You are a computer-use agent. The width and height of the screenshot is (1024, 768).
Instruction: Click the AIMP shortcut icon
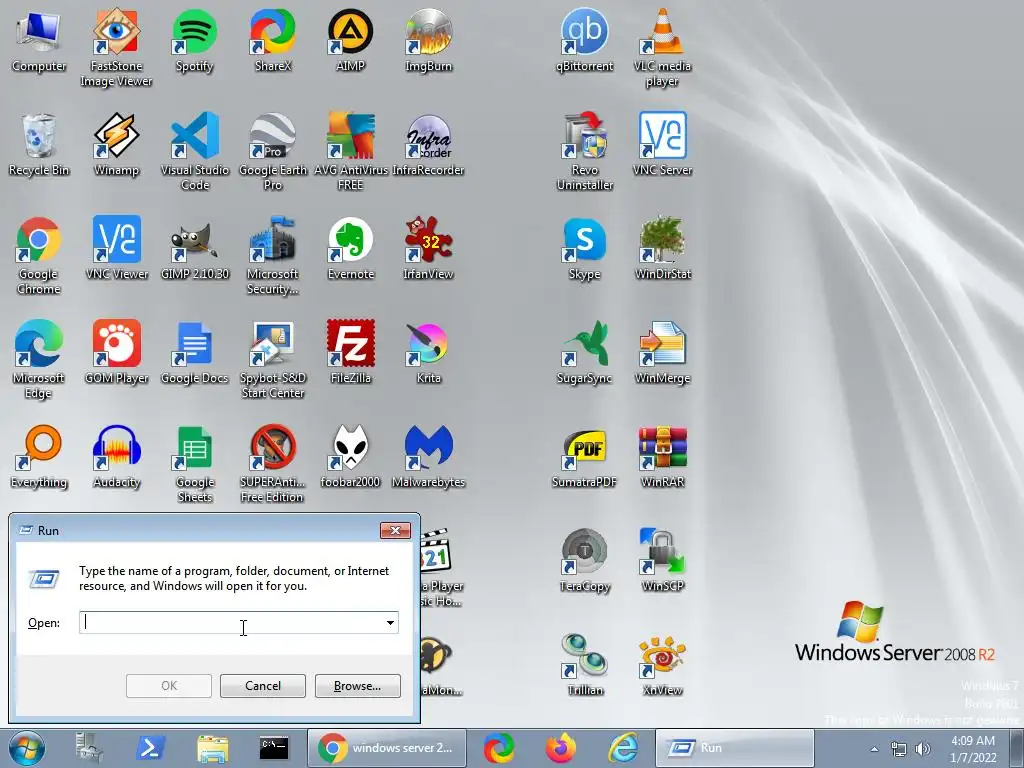[x=351, y=40]
